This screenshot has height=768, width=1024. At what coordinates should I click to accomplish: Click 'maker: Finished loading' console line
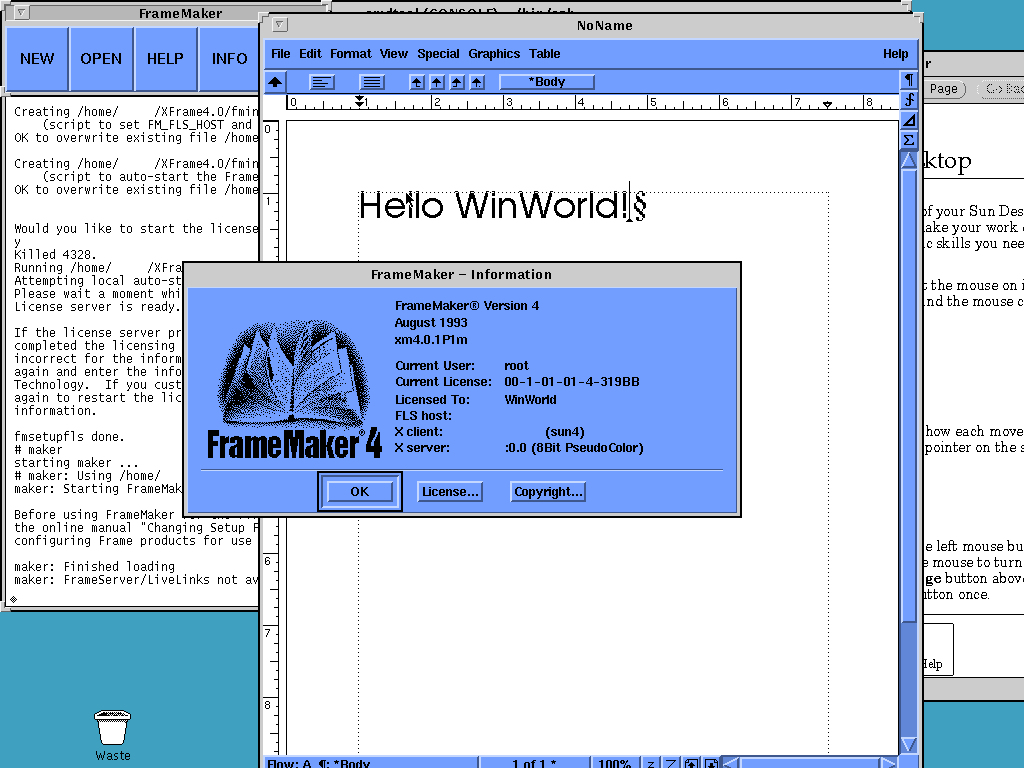[95, 566]
